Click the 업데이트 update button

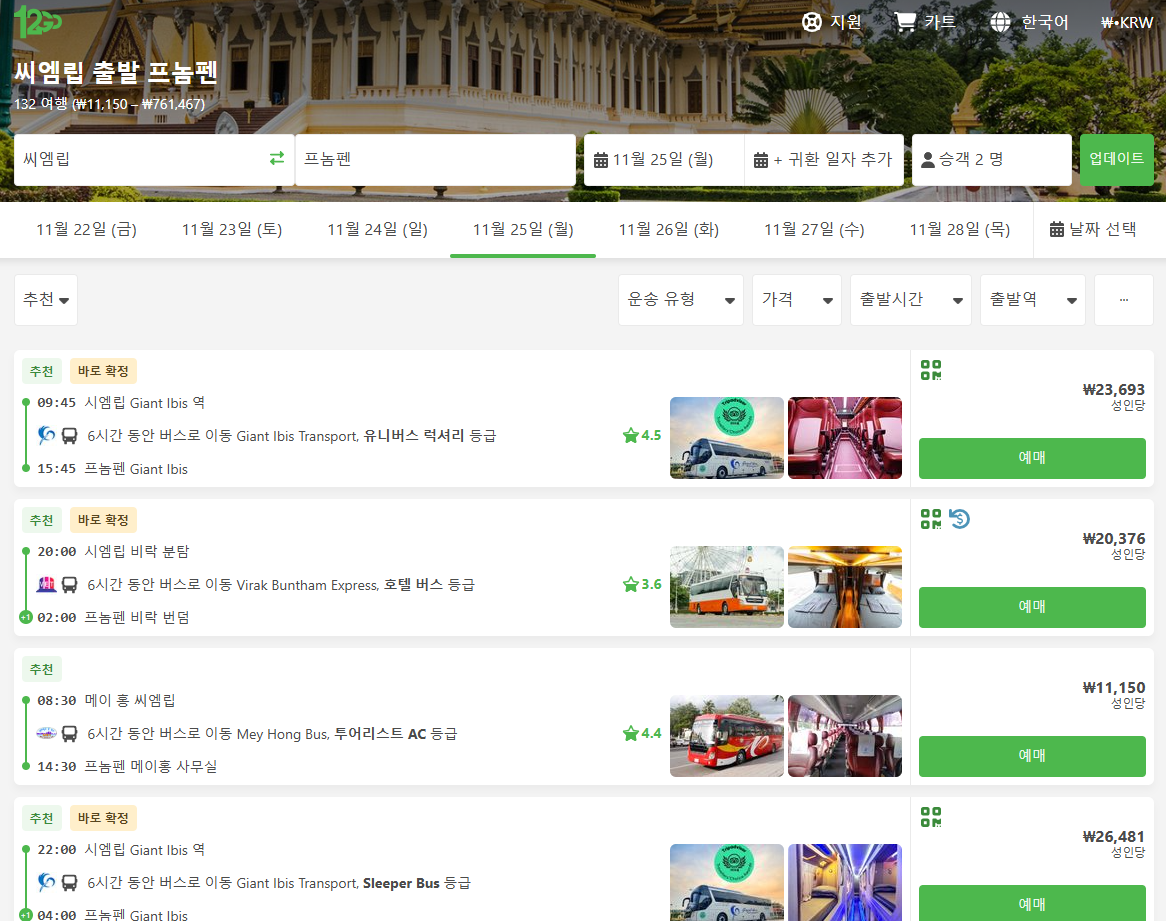click(1116, 160)
